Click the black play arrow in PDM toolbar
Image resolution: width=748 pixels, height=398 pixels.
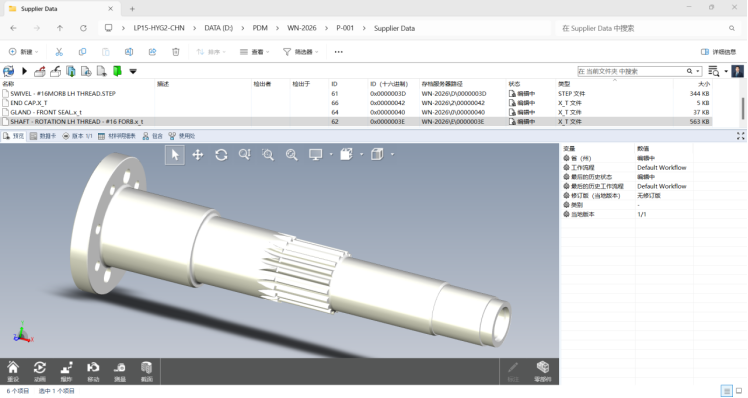pos(24,71)
